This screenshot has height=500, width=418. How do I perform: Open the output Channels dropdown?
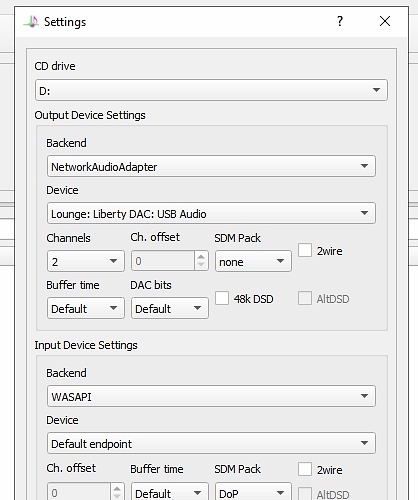click(86, 261)
